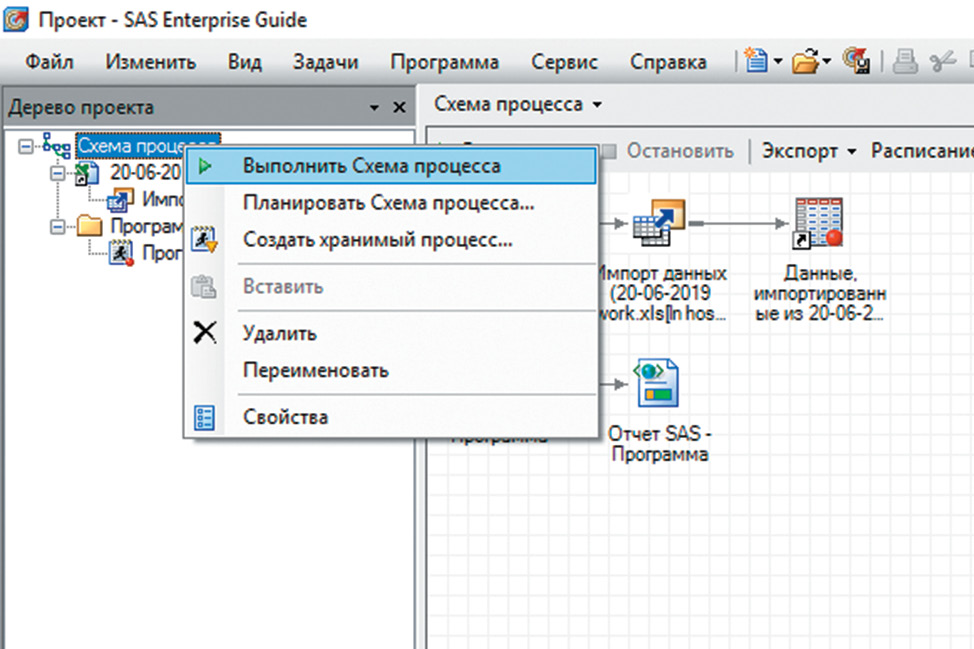Collapse the 20-06-20 file tree node
The image size is (974, 649).
57,173
